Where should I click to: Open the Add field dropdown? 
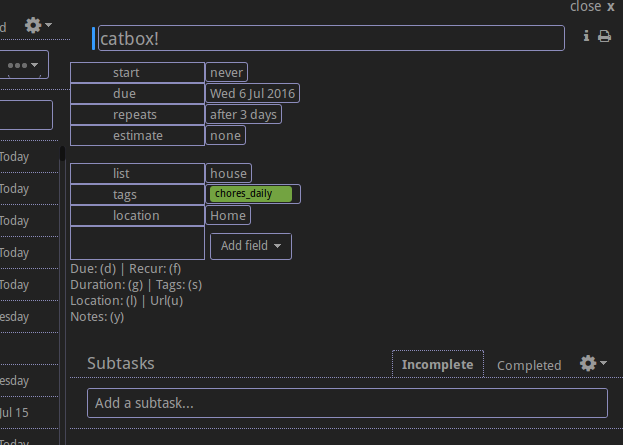tap(251, 246)
